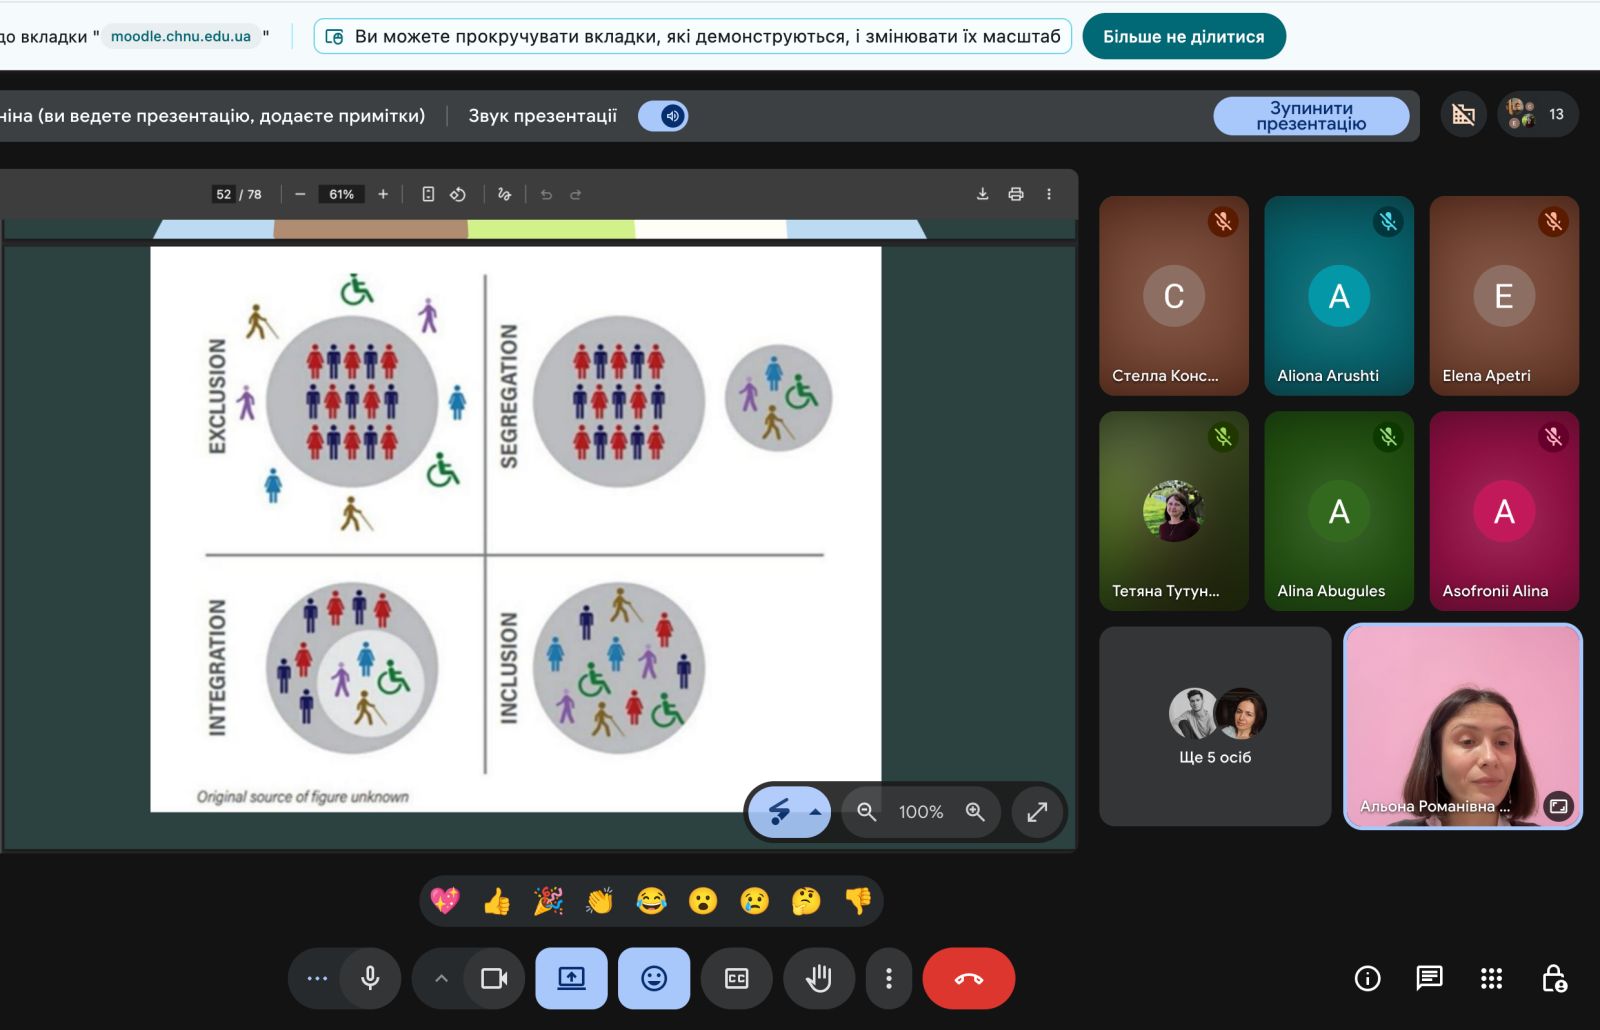Screen dimensions: 1600x1030
Task: Expand audio and video settings chevron
Action: tap(441, 978)
